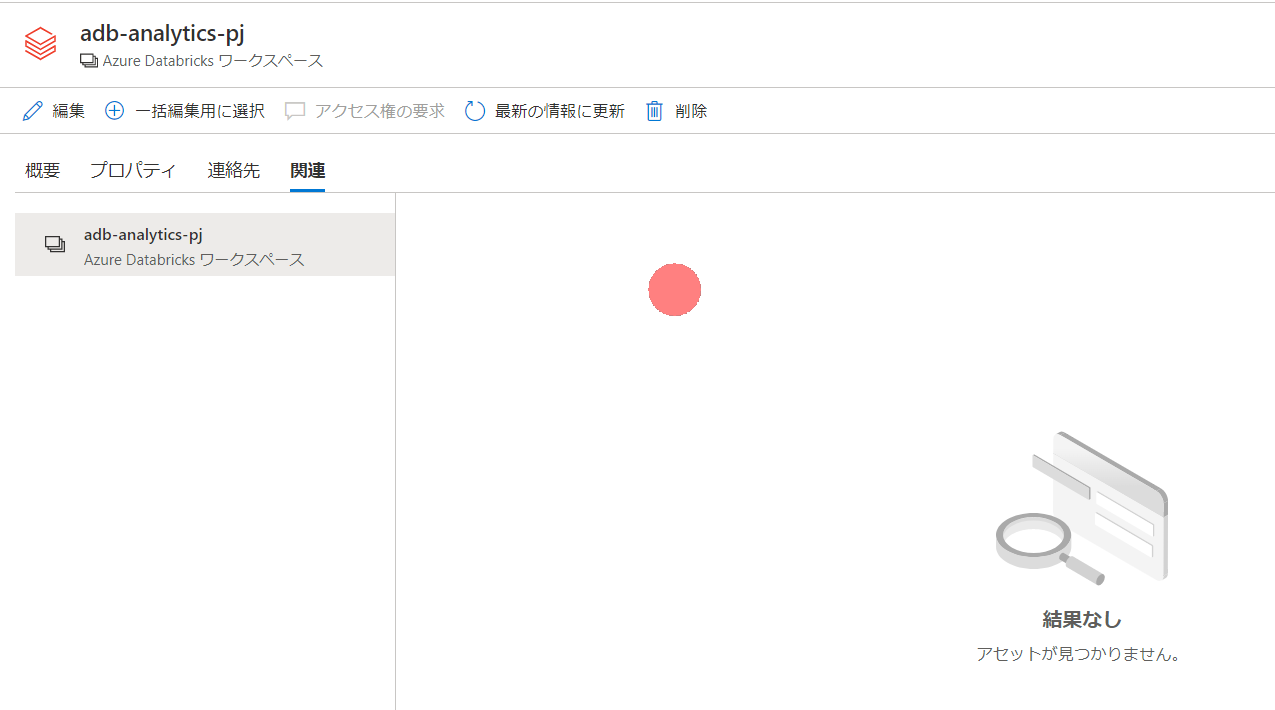Click the 削除 command in the toolbar
Image resolution: width=1275 pixels, height=710 pixels.
click(690, 110)
